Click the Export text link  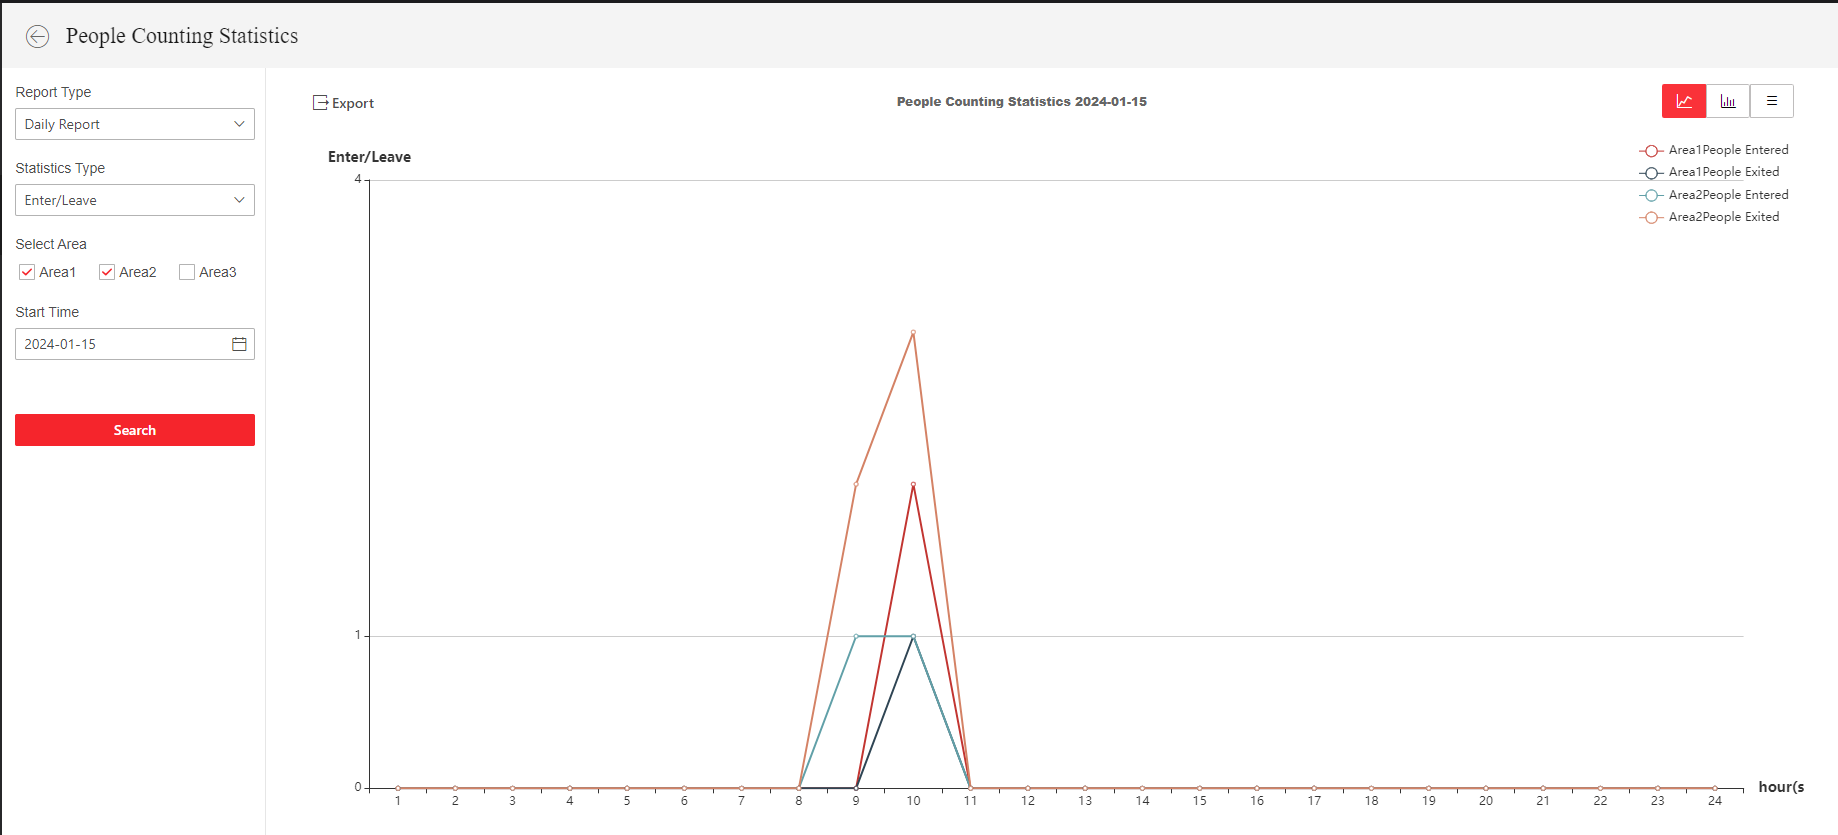tap(353, 103)
